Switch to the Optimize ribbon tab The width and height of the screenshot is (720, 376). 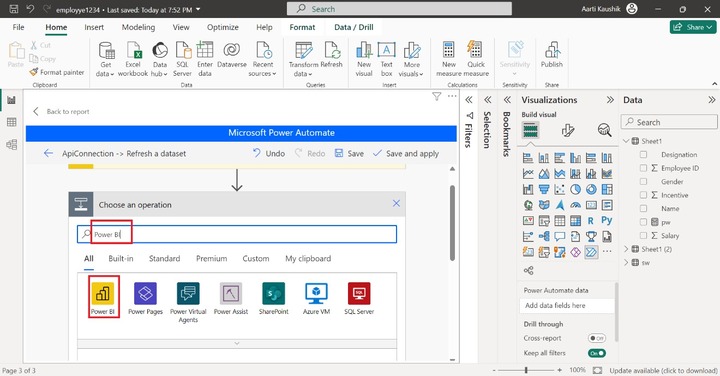[x=223, y=27]
